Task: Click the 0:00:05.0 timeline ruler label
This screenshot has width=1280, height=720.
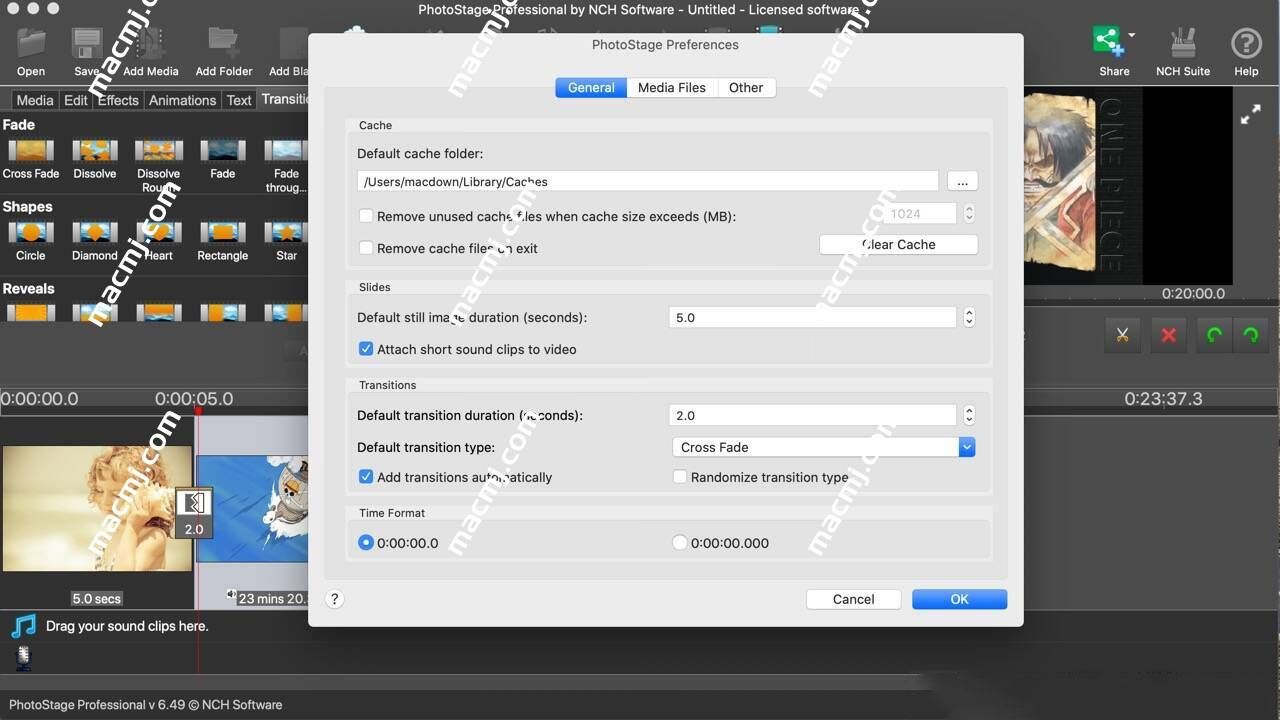Action: pyautogui.click(x=194, y=398)
